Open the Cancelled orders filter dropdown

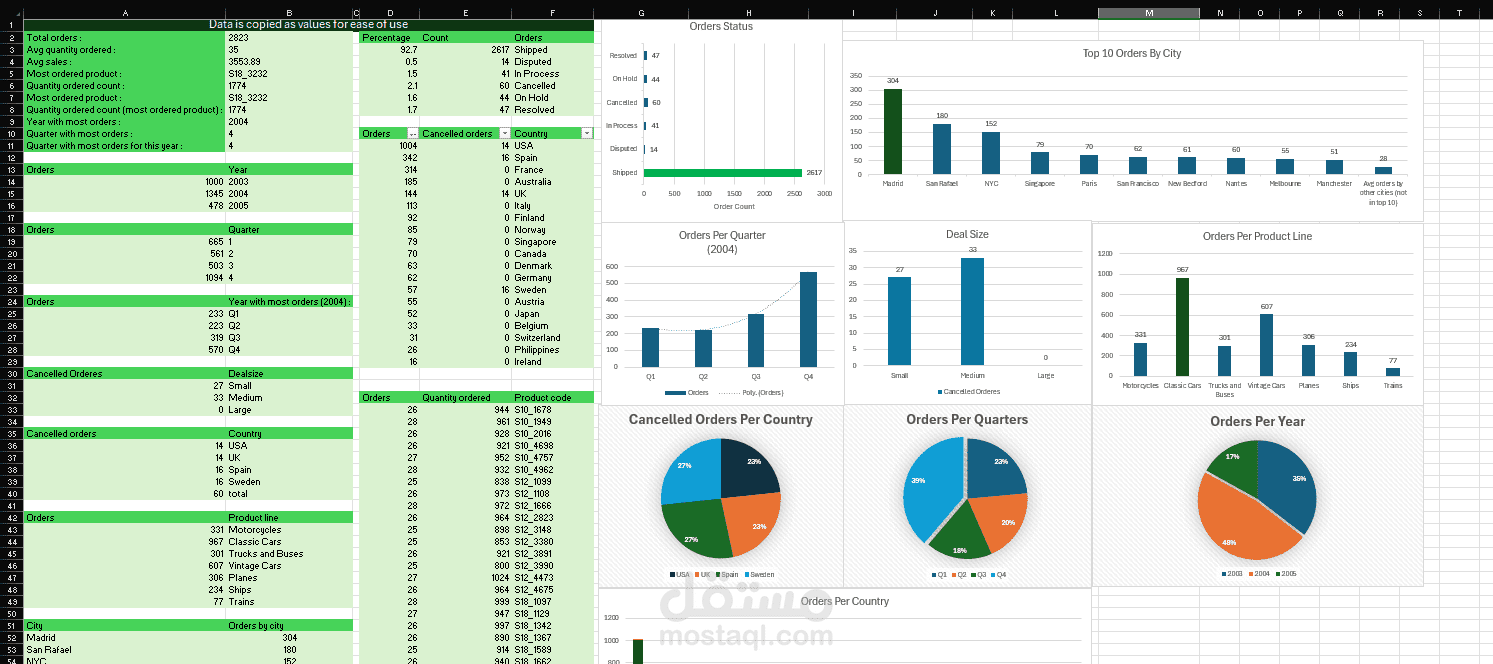(x=505, y=133)
